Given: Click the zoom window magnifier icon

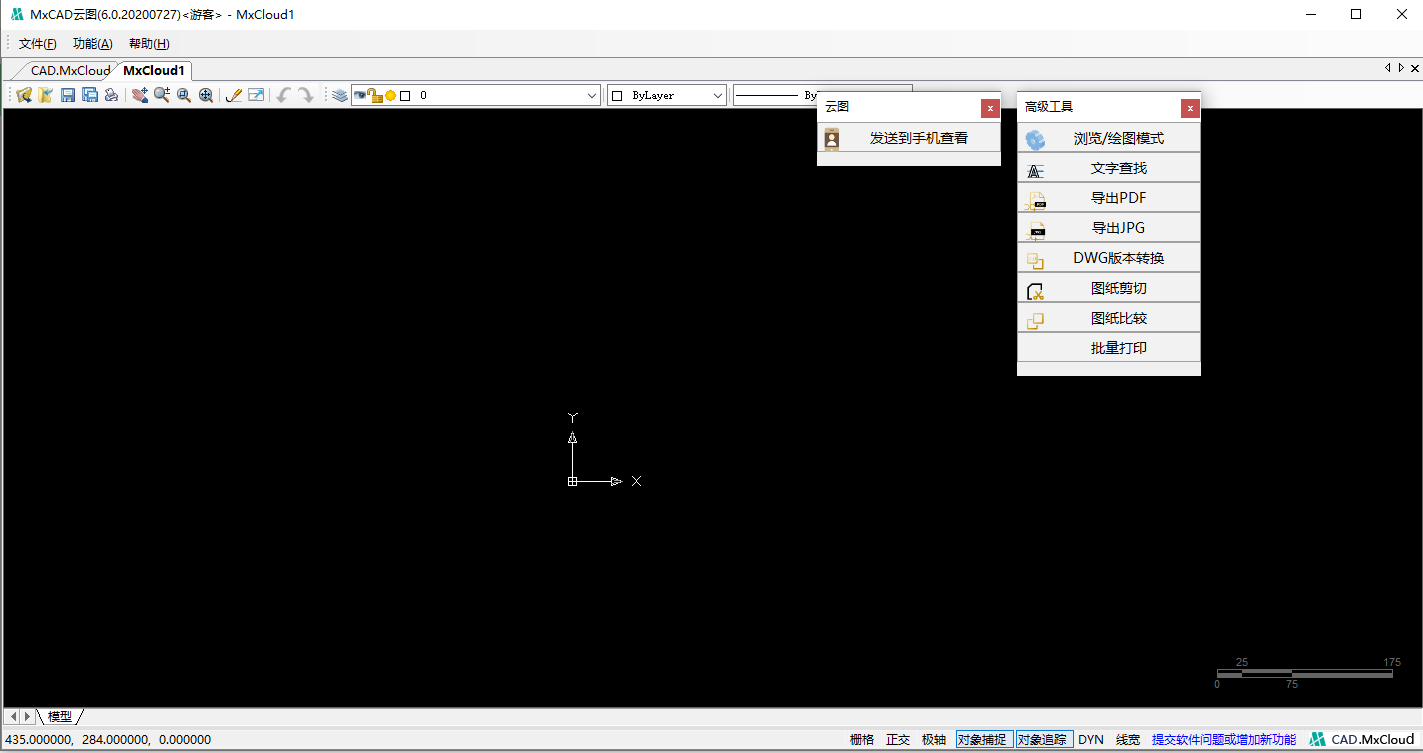Looking at the screenshot, I should tap(184, 95).
